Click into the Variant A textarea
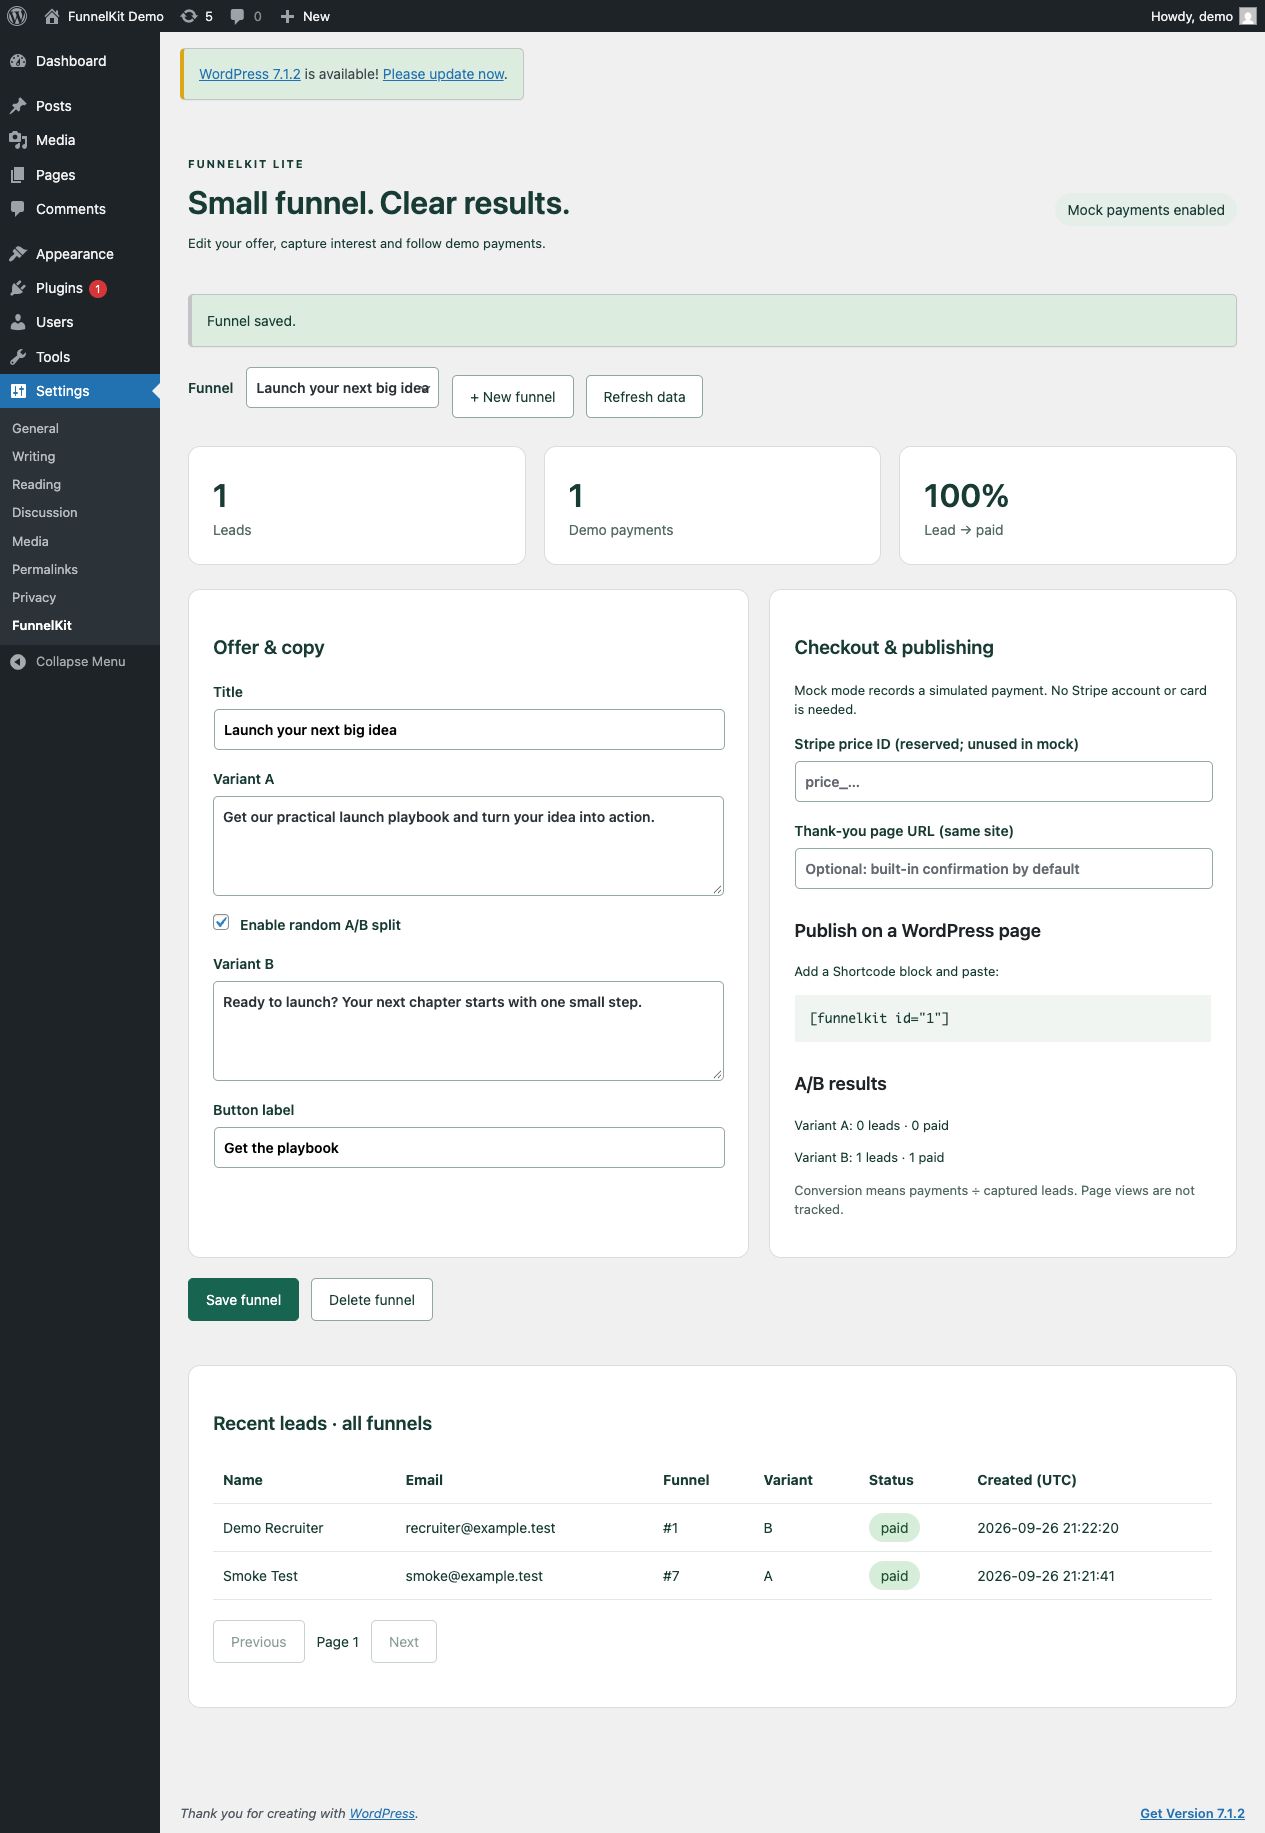 coord(468,846)
